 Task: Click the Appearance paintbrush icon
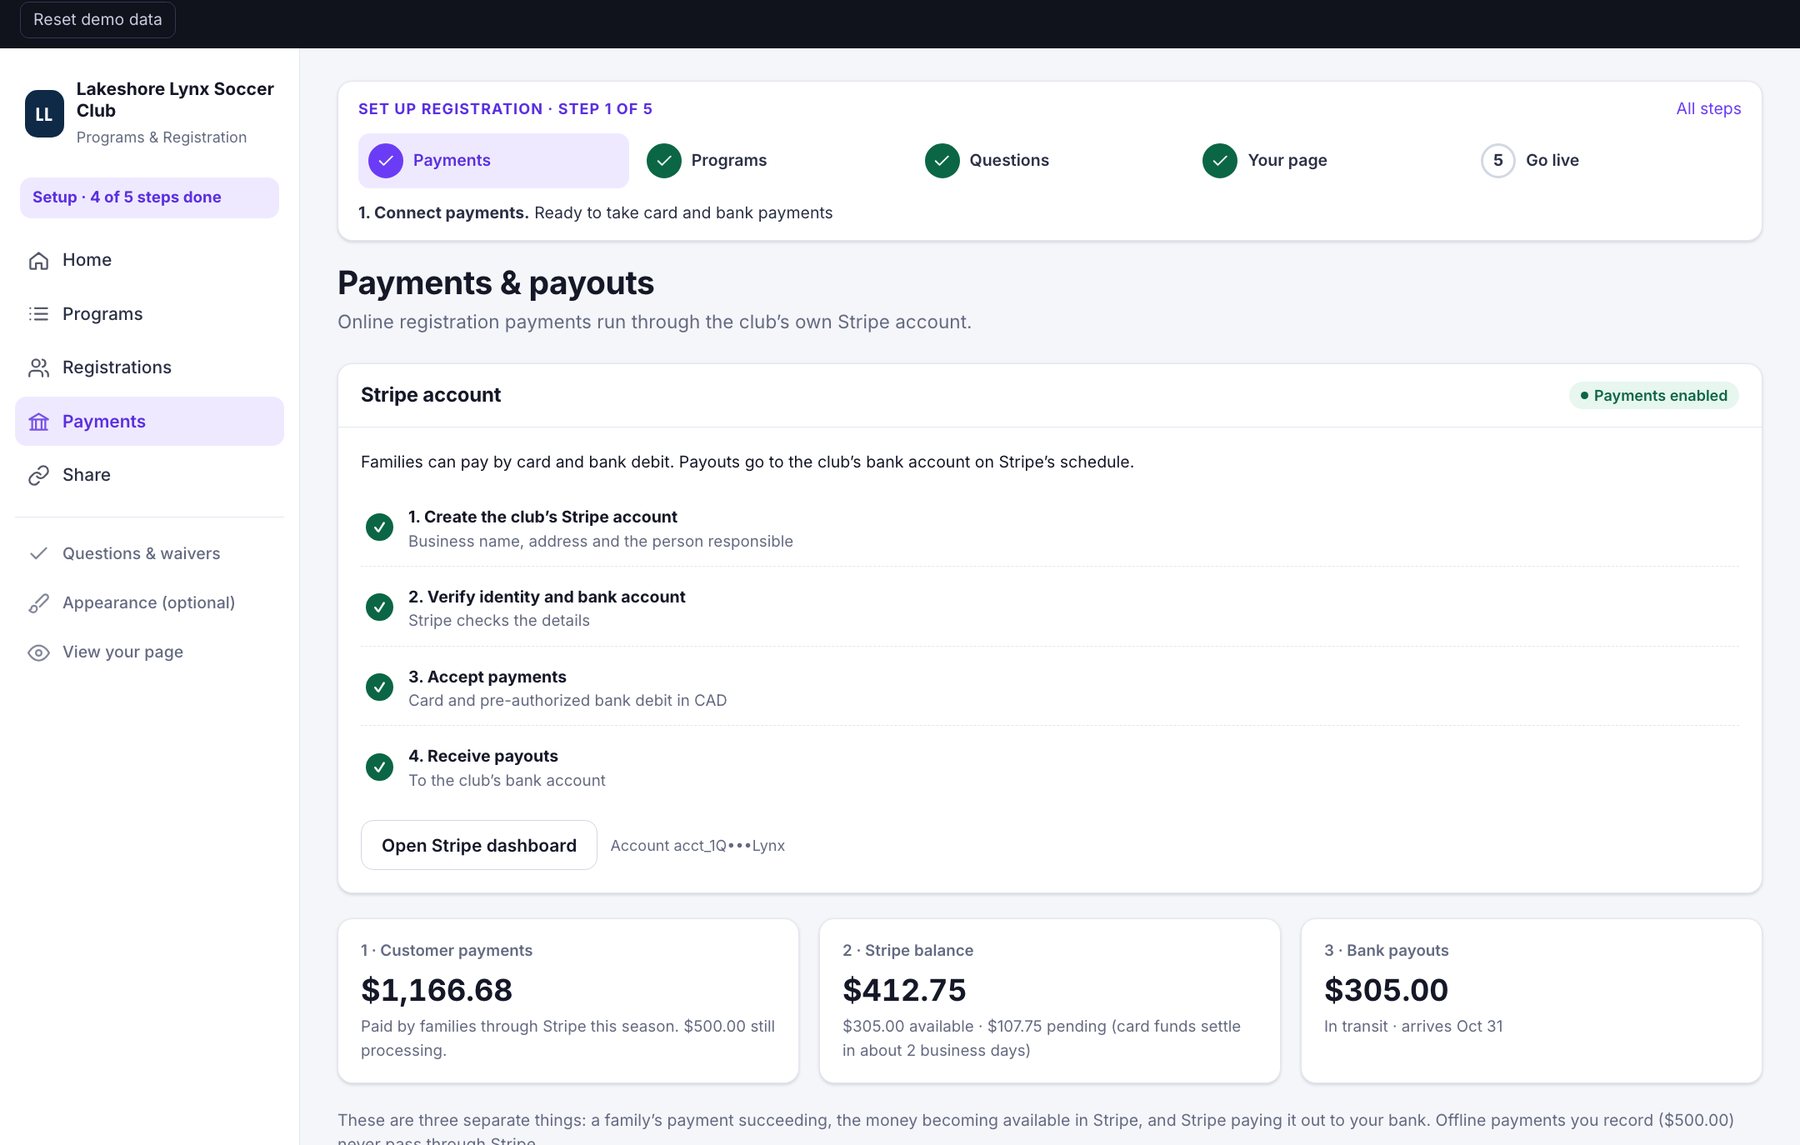(39, 603)
